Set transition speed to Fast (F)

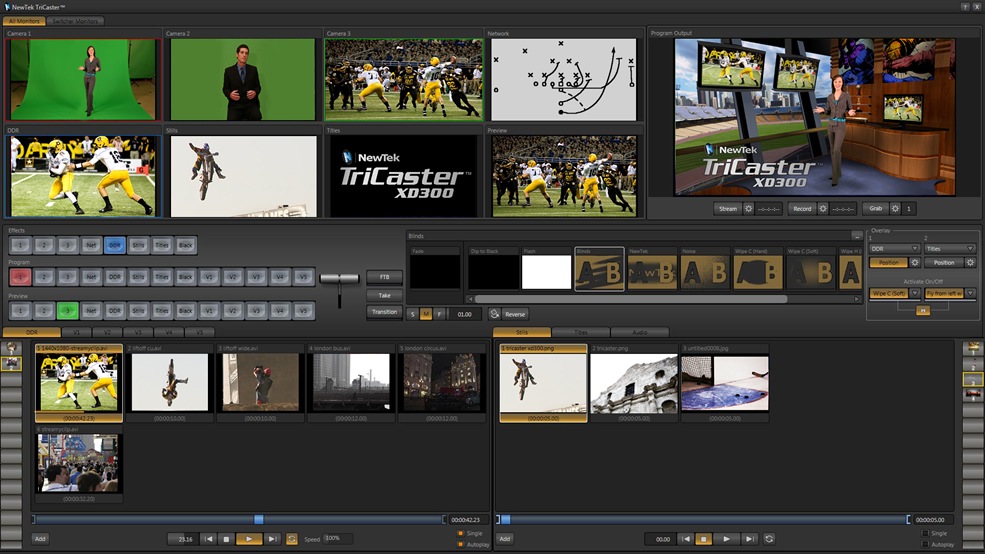[439, 314]
